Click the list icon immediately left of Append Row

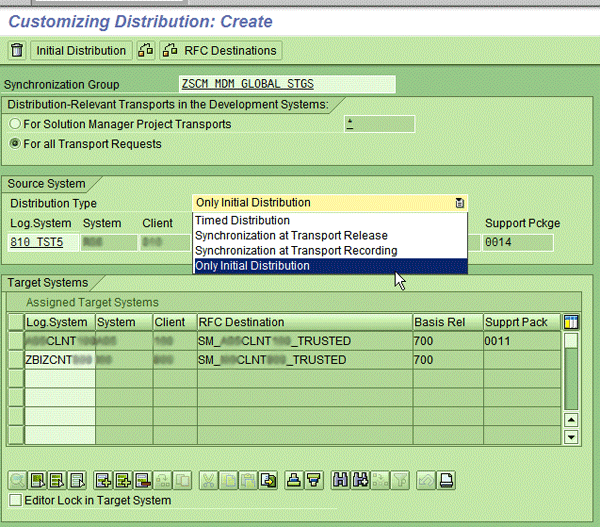pos(77,480)
